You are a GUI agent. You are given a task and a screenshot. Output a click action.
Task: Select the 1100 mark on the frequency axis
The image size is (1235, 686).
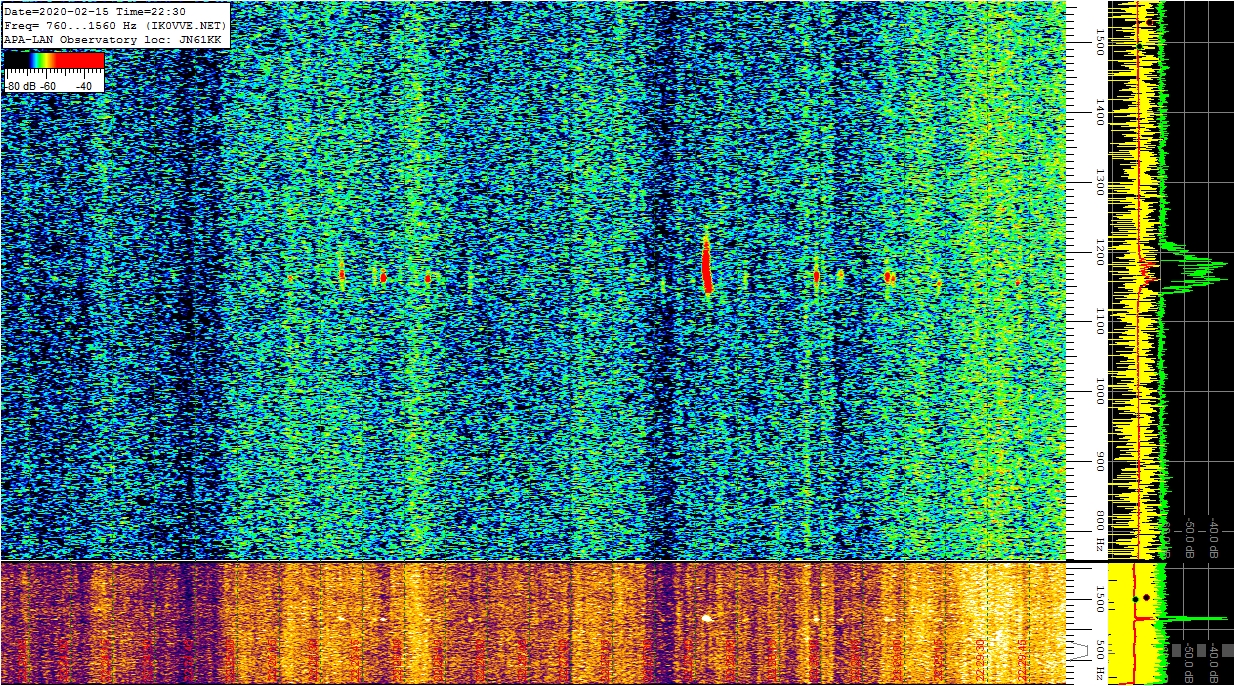[x=1100, y=322]
